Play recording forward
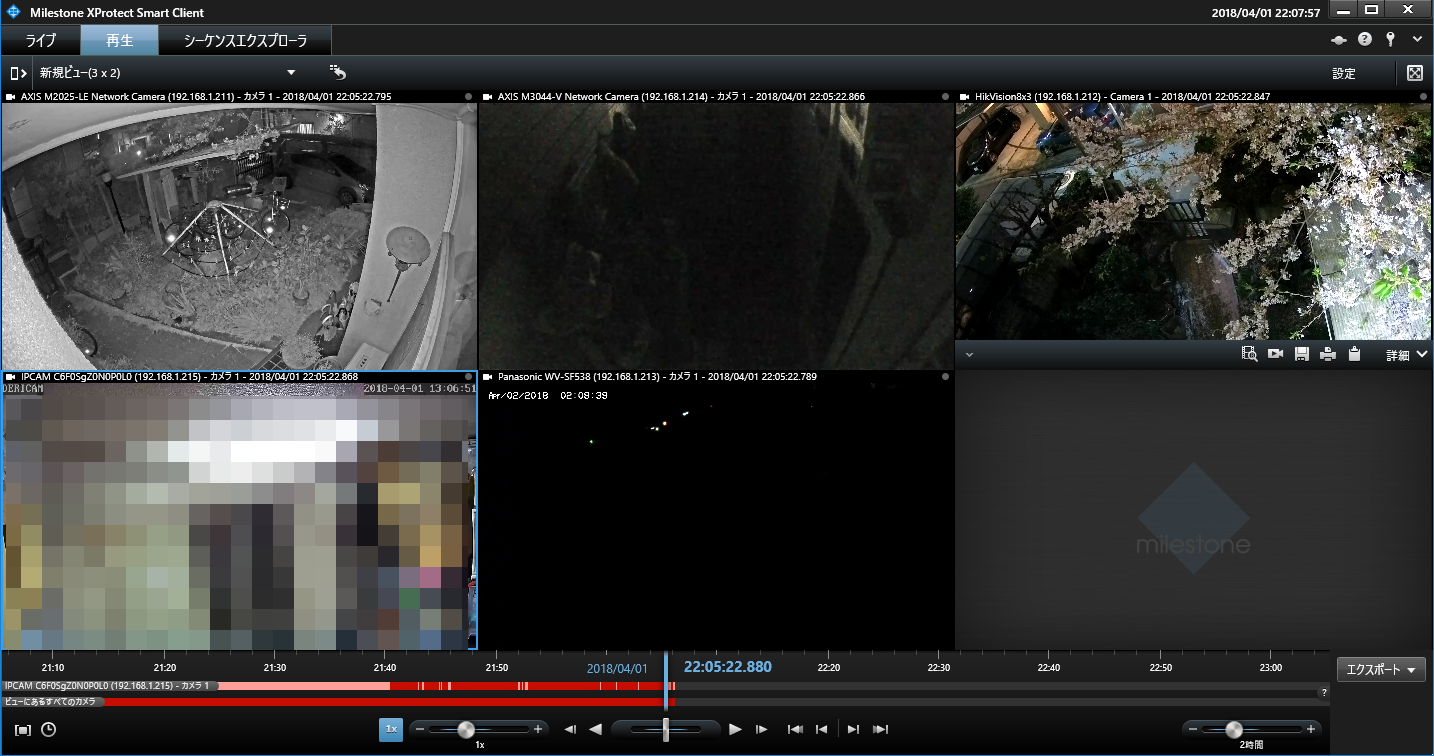The height and width of the screenshot is (756, 1434). pyautogui.click(x=735, y=729)
